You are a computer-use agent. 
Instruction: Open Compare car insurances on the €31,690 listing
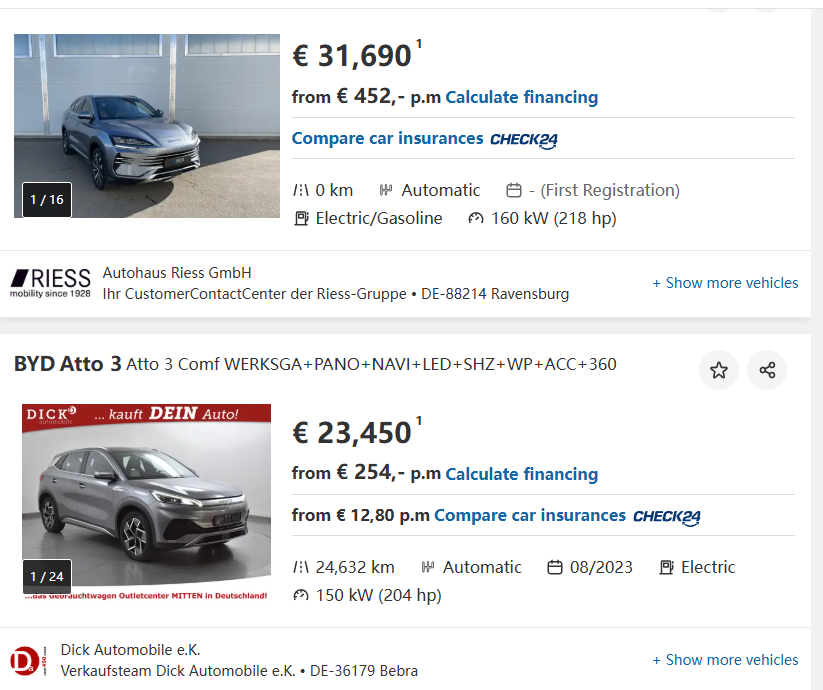click(x=387, y=138)
